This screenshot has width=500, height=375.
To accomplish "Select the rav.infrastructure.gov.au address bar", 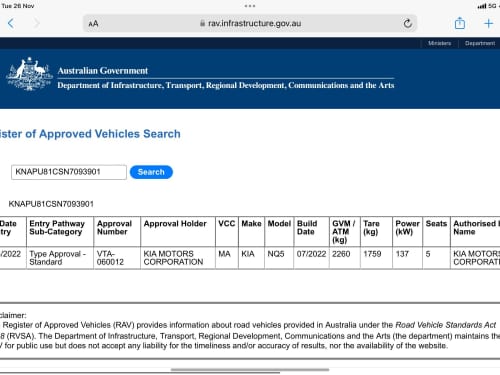I will pyautogui.click(x=250, y=23).
